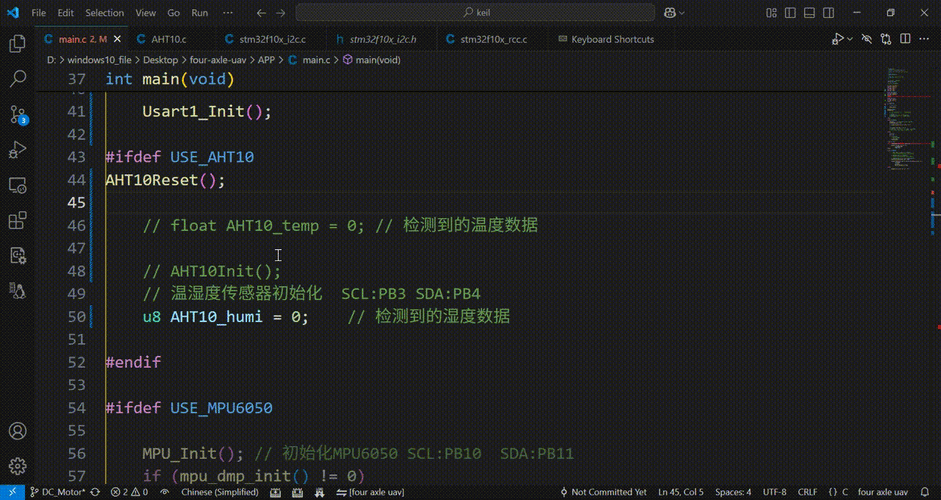Open the Edit menu
This screenshot has width=941, height=500.
click(65, 13)
